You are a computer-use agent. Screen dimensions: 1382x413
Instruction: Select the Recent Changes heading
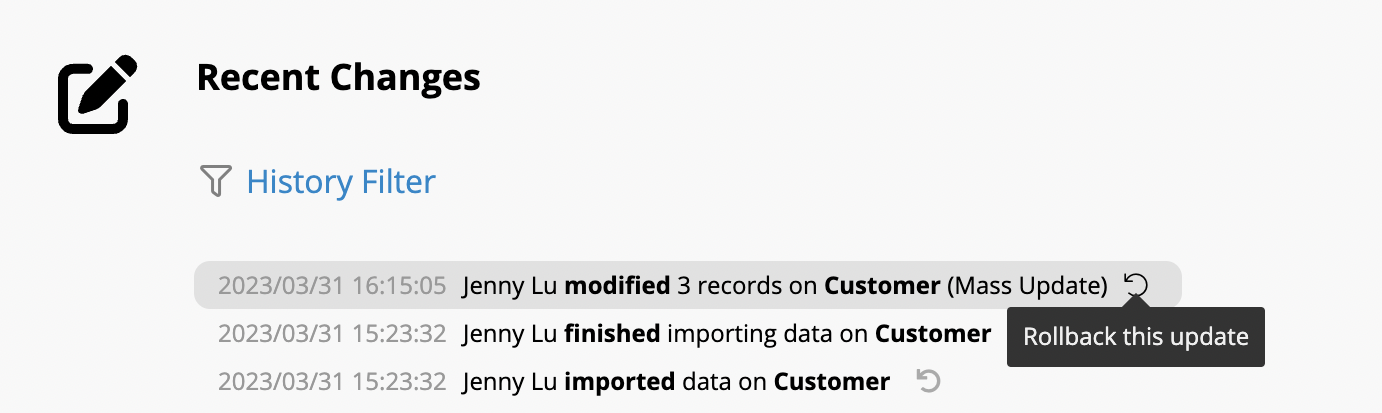[x=338, y=77]
